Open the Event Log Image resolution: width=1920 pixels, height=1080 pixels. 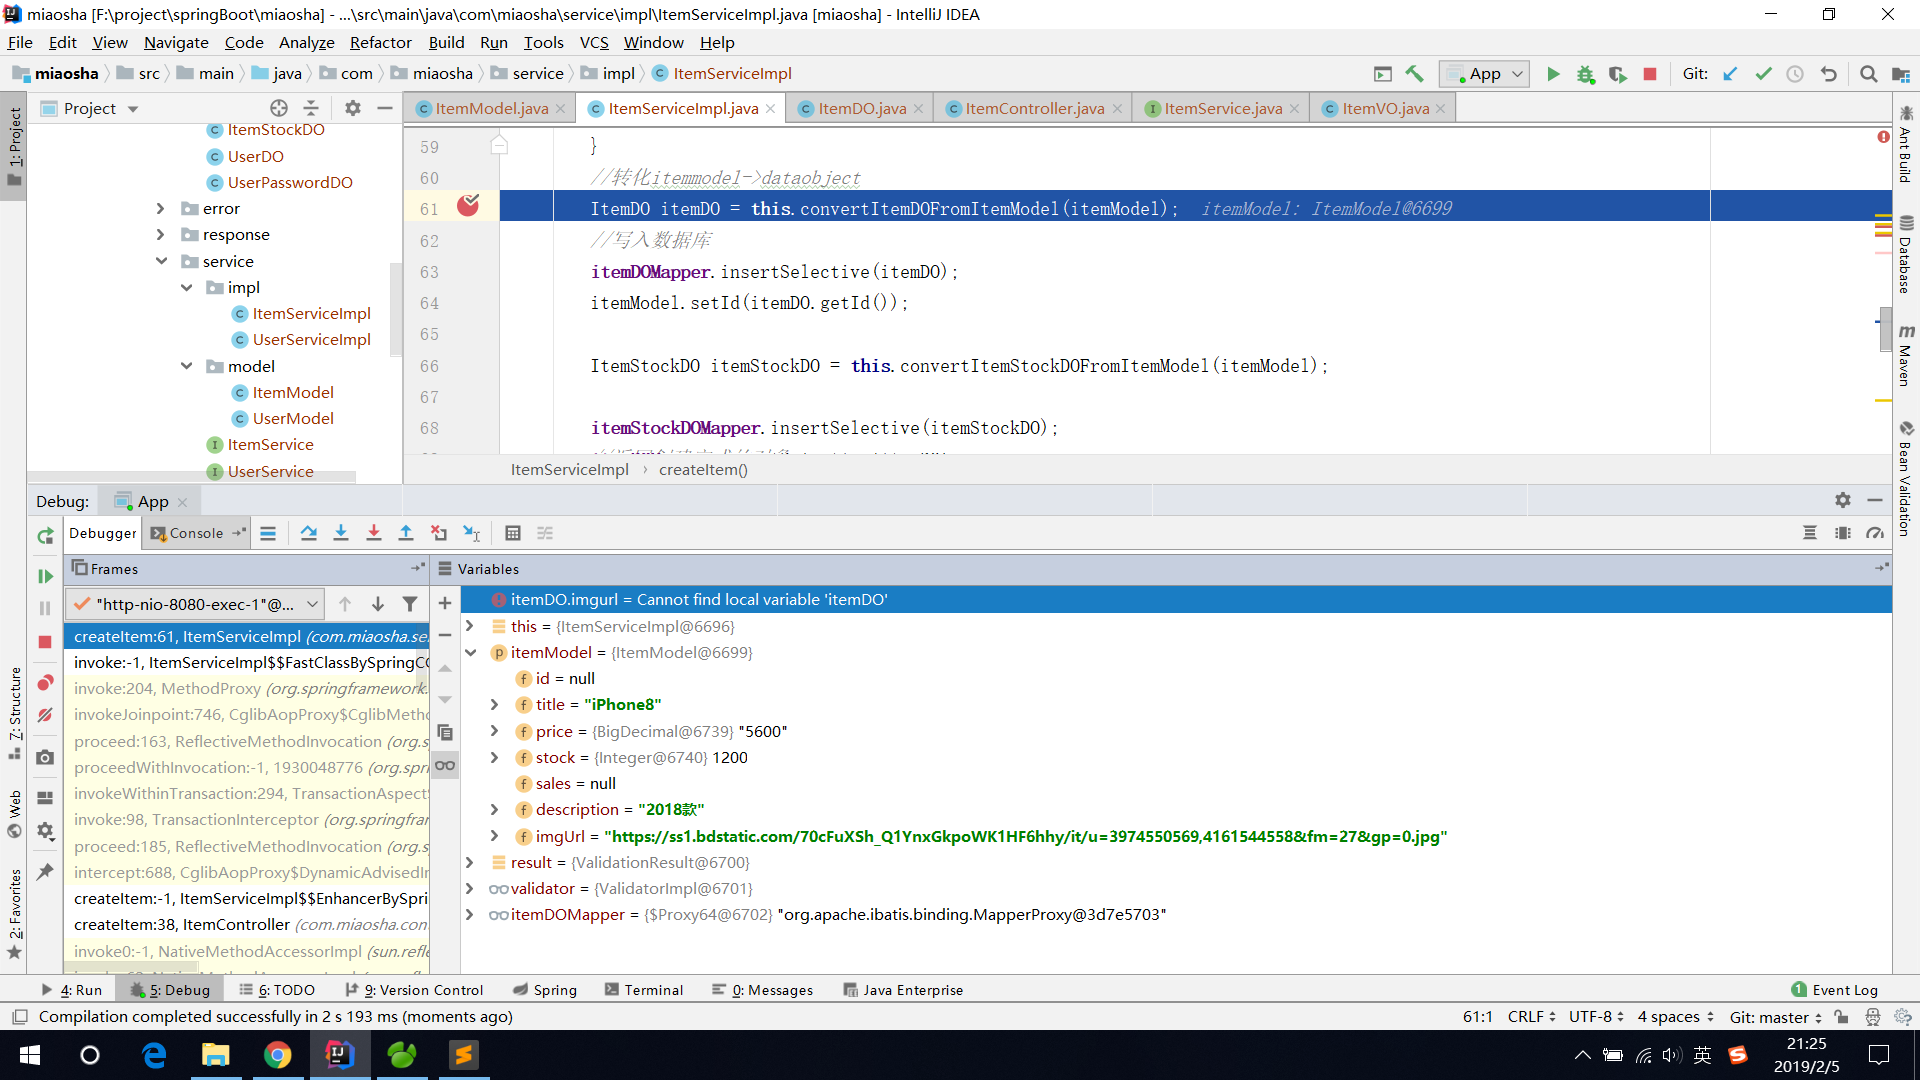click(1834, 990)
